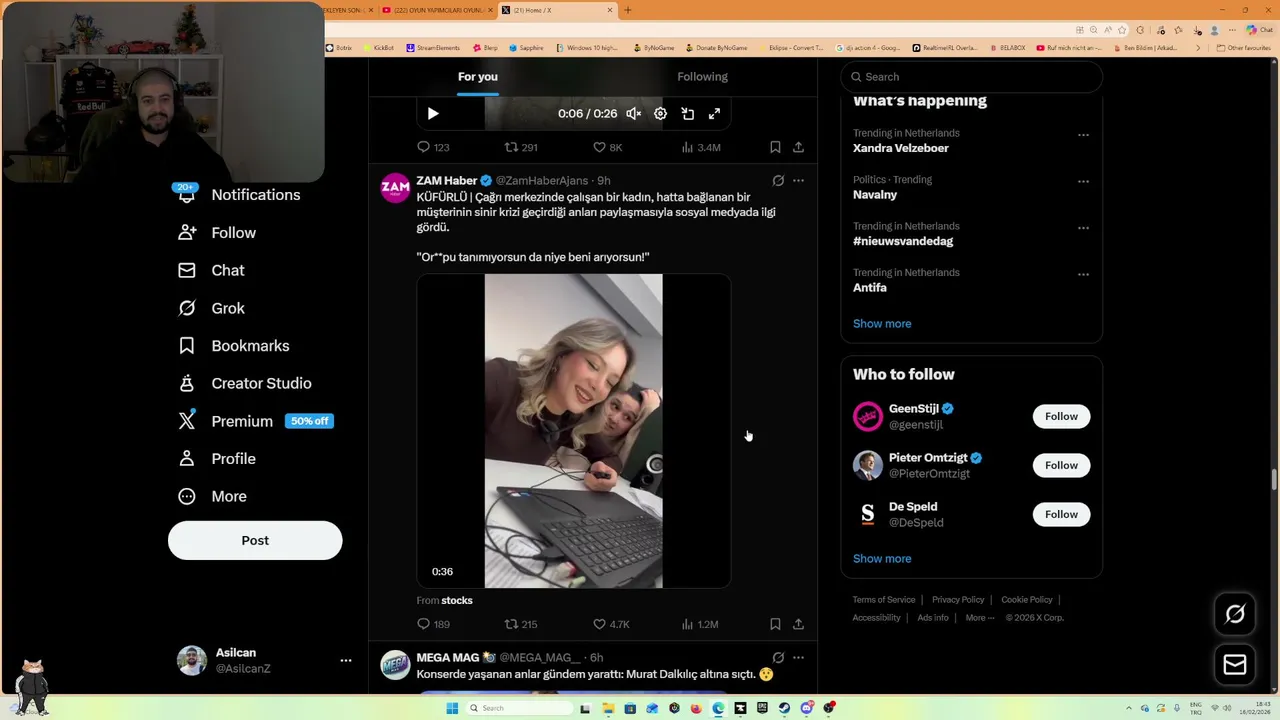Open the Privacy Policy link
Screen dimensions: 1280x720
click(958, 600)
